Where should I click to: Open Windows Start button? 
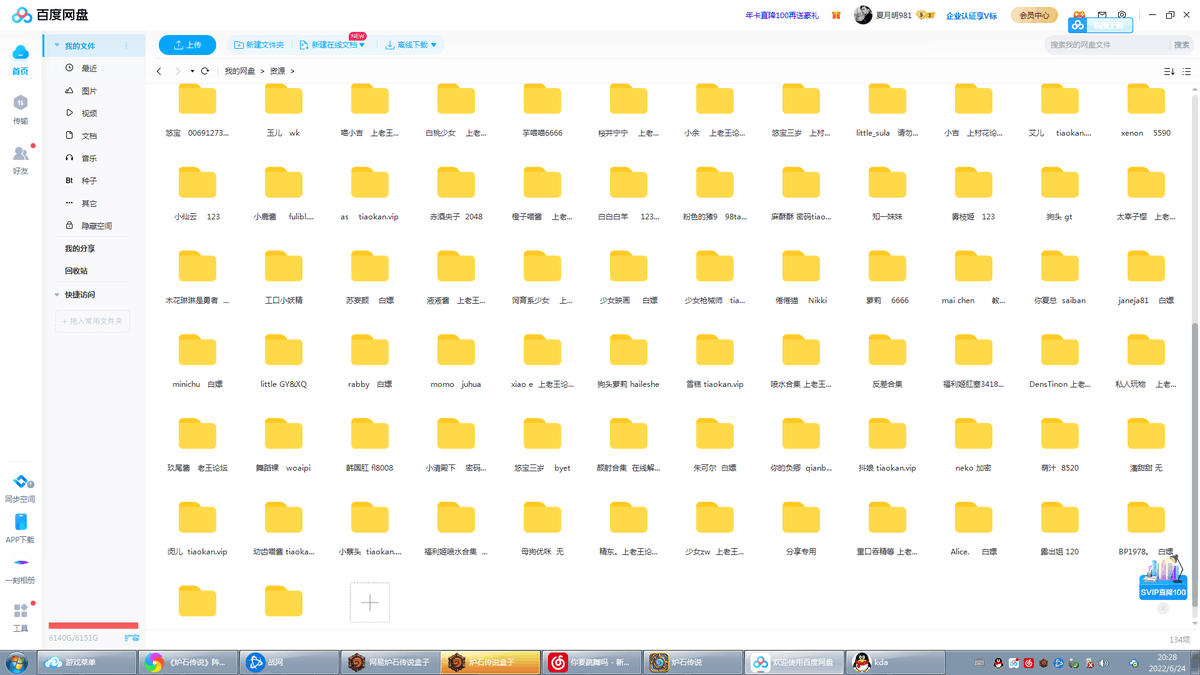coord(17,662)
